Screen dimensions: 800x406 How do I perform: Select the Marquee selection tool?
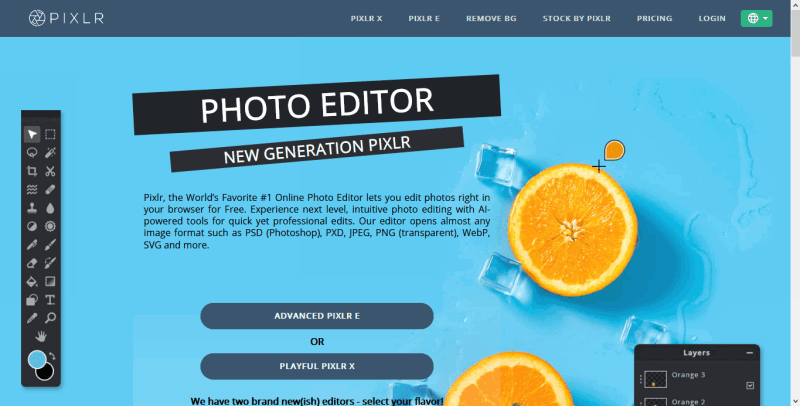click(50, 134)
